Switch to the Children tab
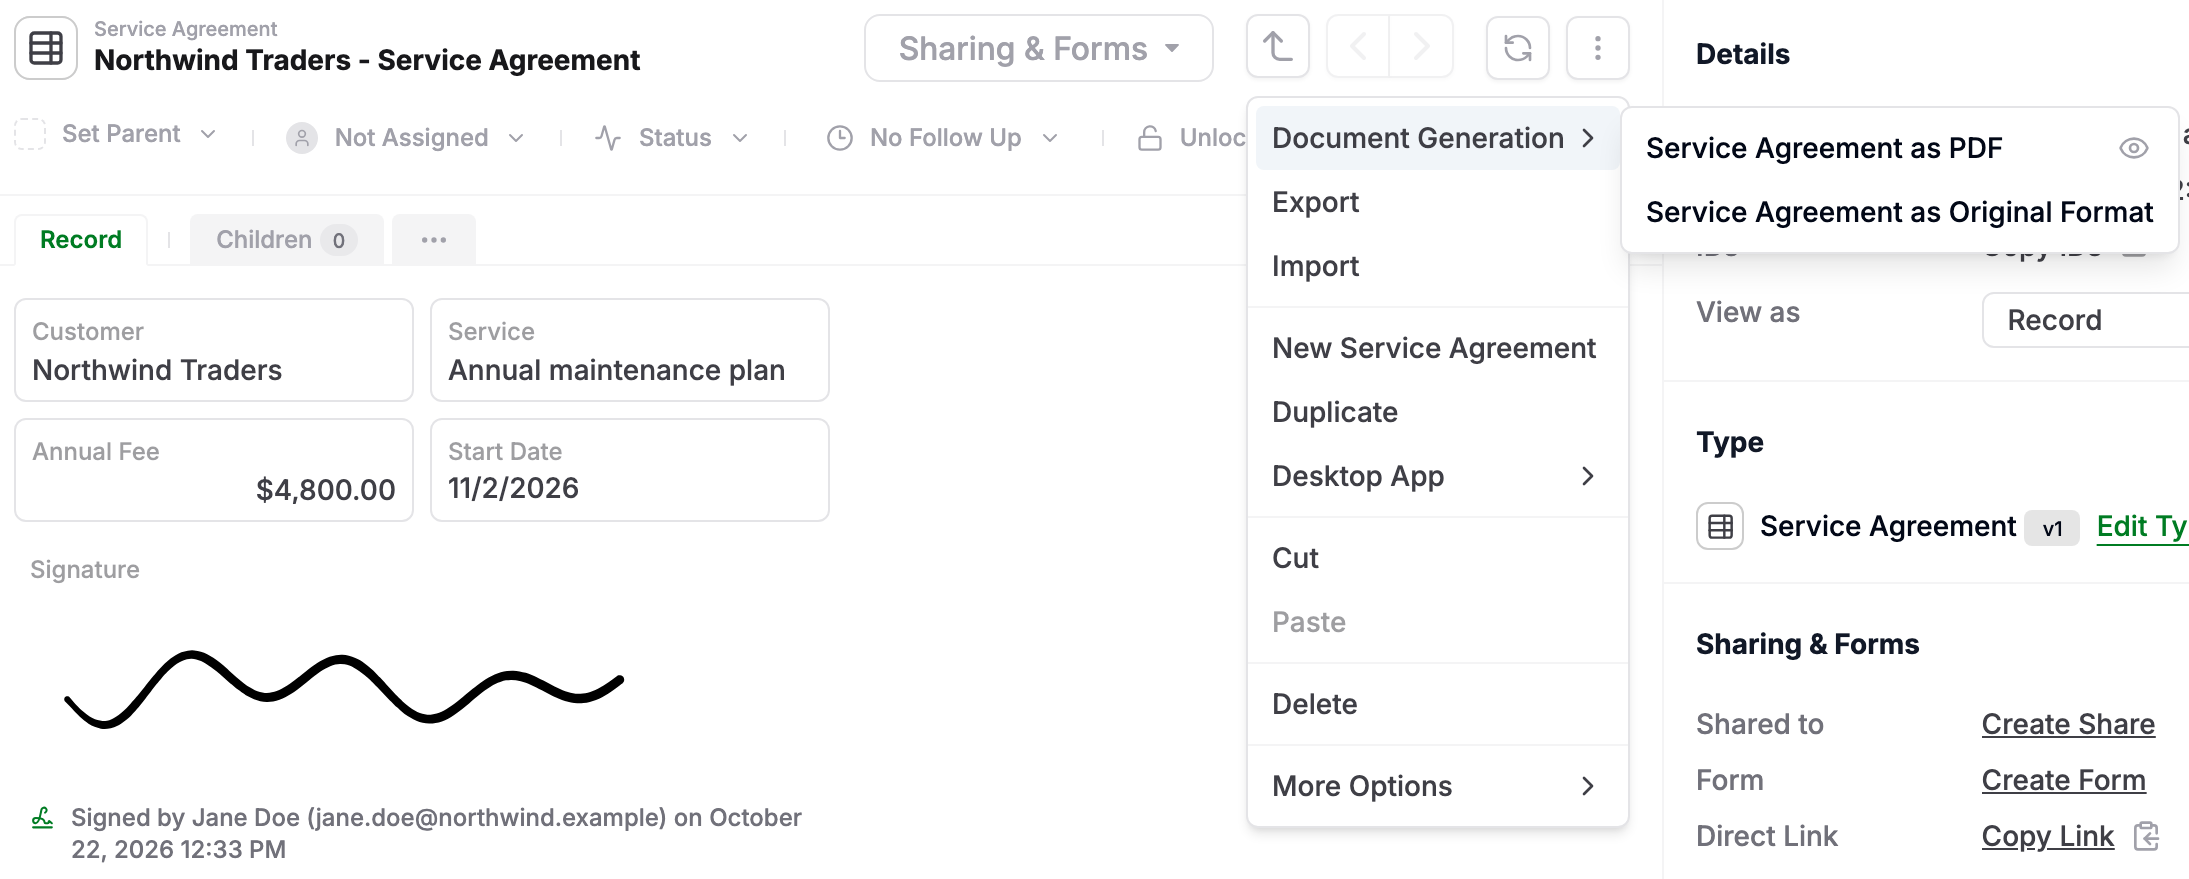Viewport: 2189px width, 879px height. tap(286, 240)
